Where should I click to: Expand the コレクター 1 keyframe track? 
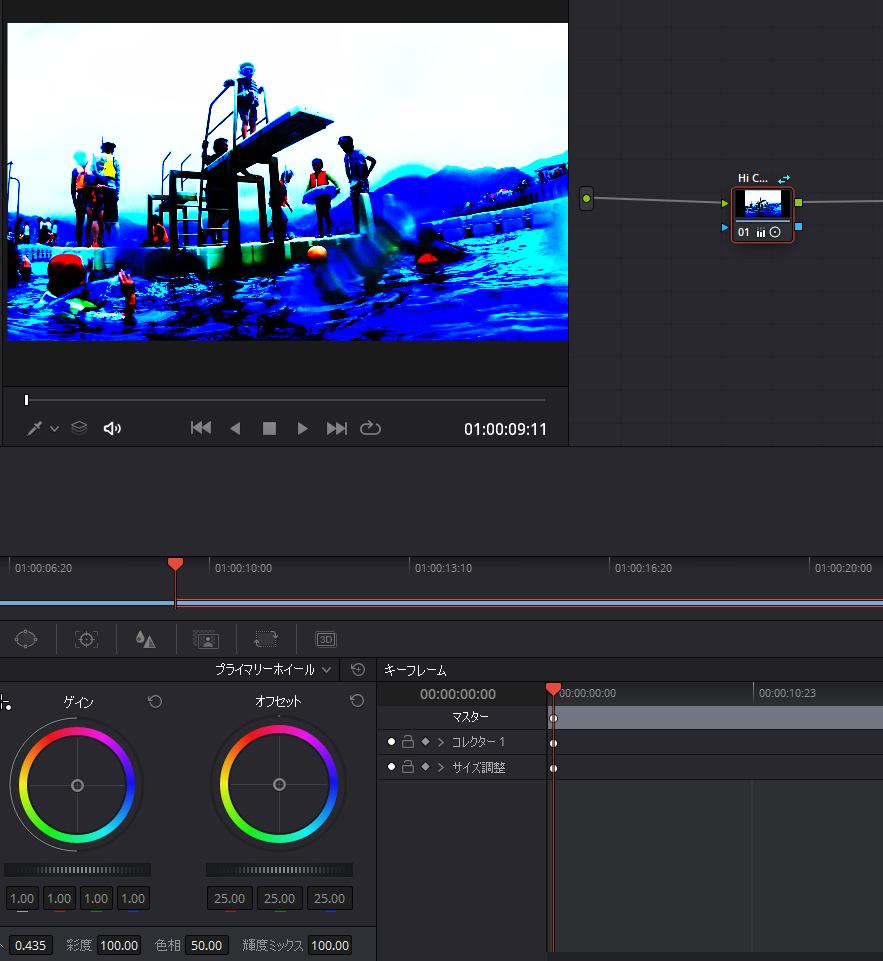[440, 742]
